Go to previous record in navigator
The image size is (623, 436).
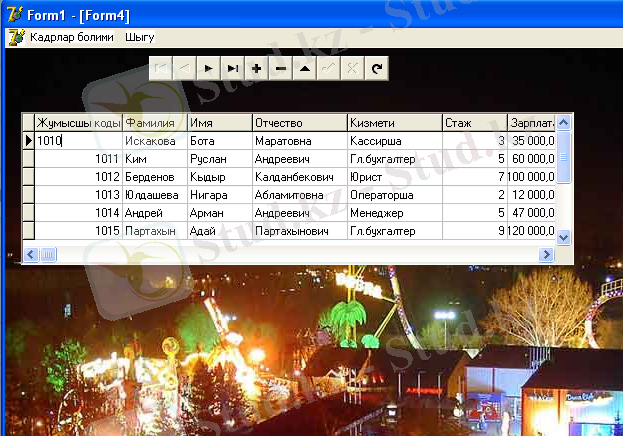pyautogui.click(x=185, y=68)
